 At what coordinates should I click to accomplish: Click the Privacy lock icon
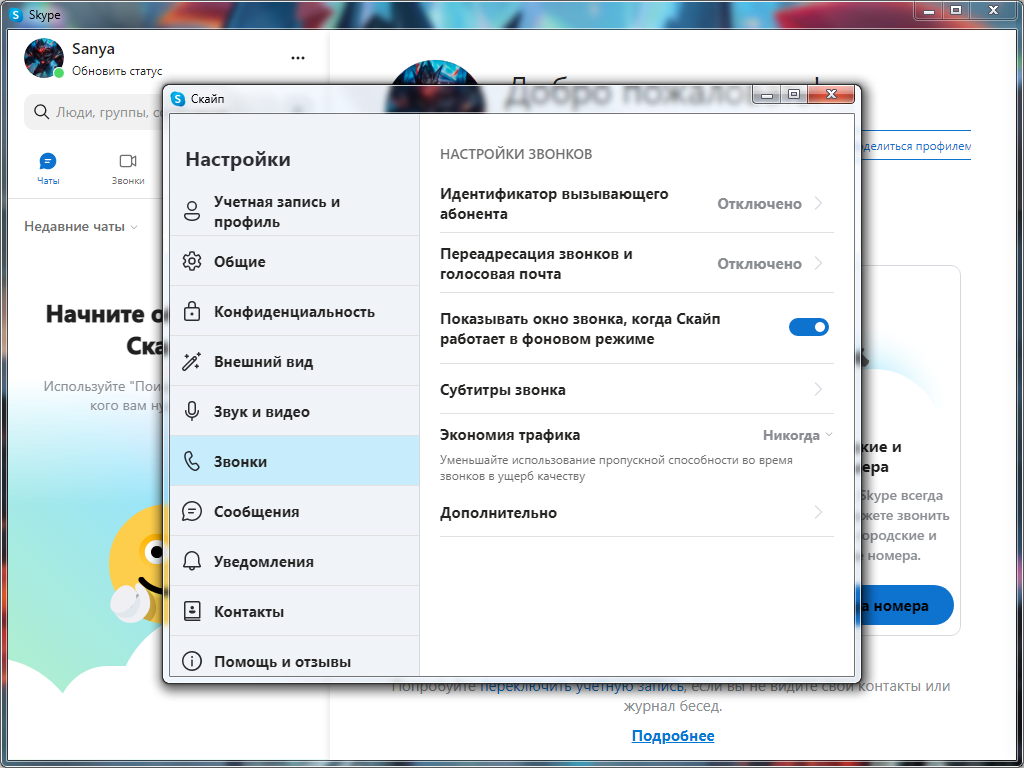pos(192,311)
